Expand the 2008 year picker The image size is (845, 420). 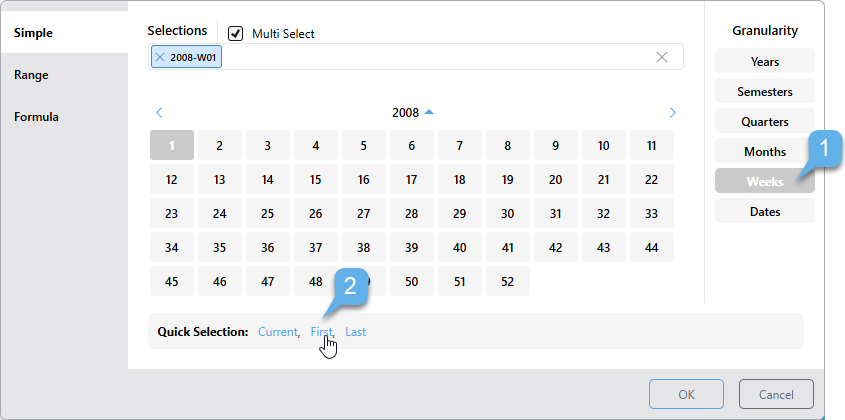pyautogui.click(x=412, y=113)
